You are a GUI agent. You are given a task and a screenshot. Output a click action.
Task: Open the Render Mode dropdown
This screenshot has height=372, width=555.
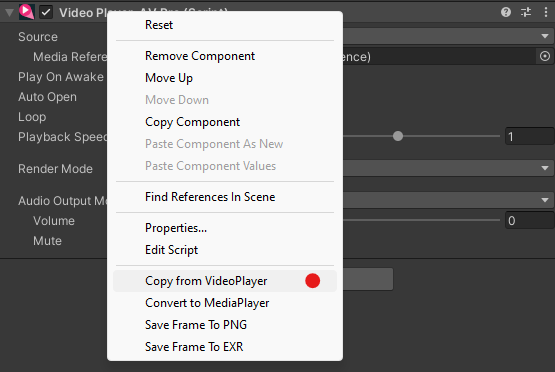[448, 168]
